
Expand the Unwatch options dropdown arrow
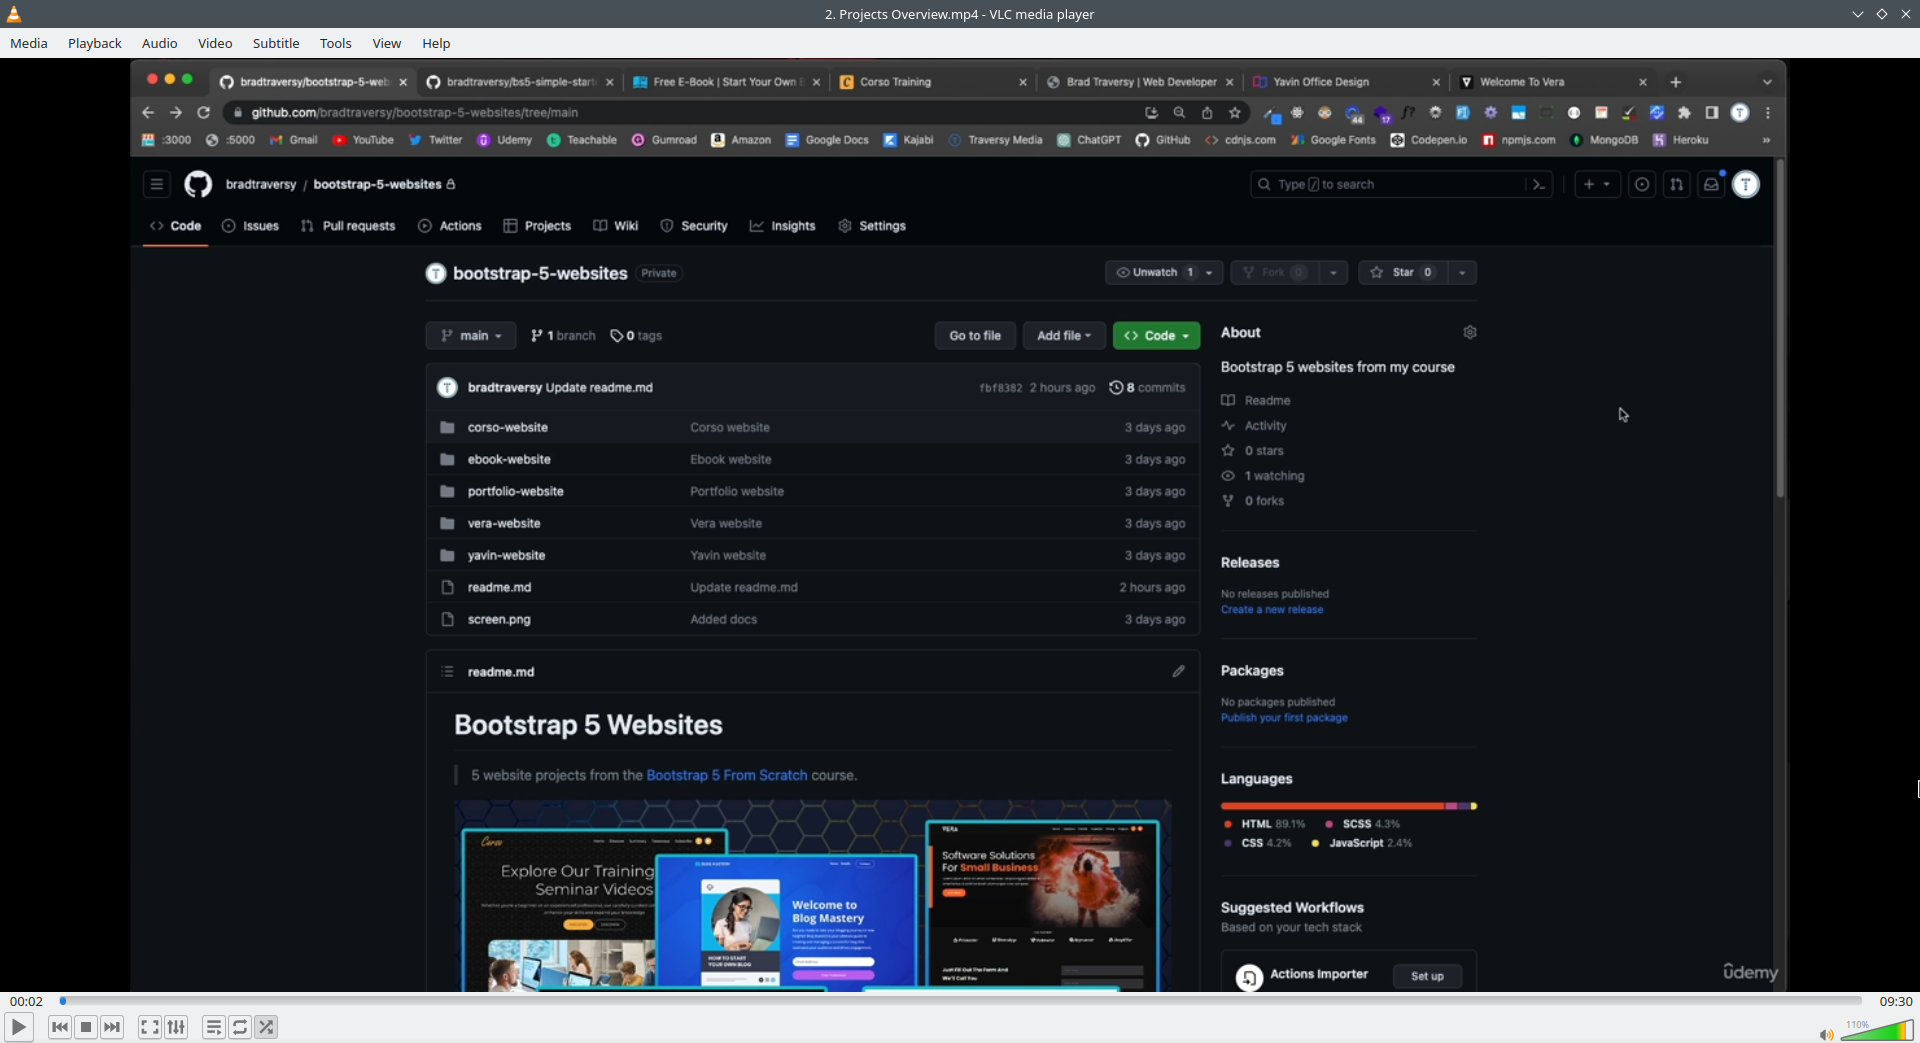point(1209,272)
